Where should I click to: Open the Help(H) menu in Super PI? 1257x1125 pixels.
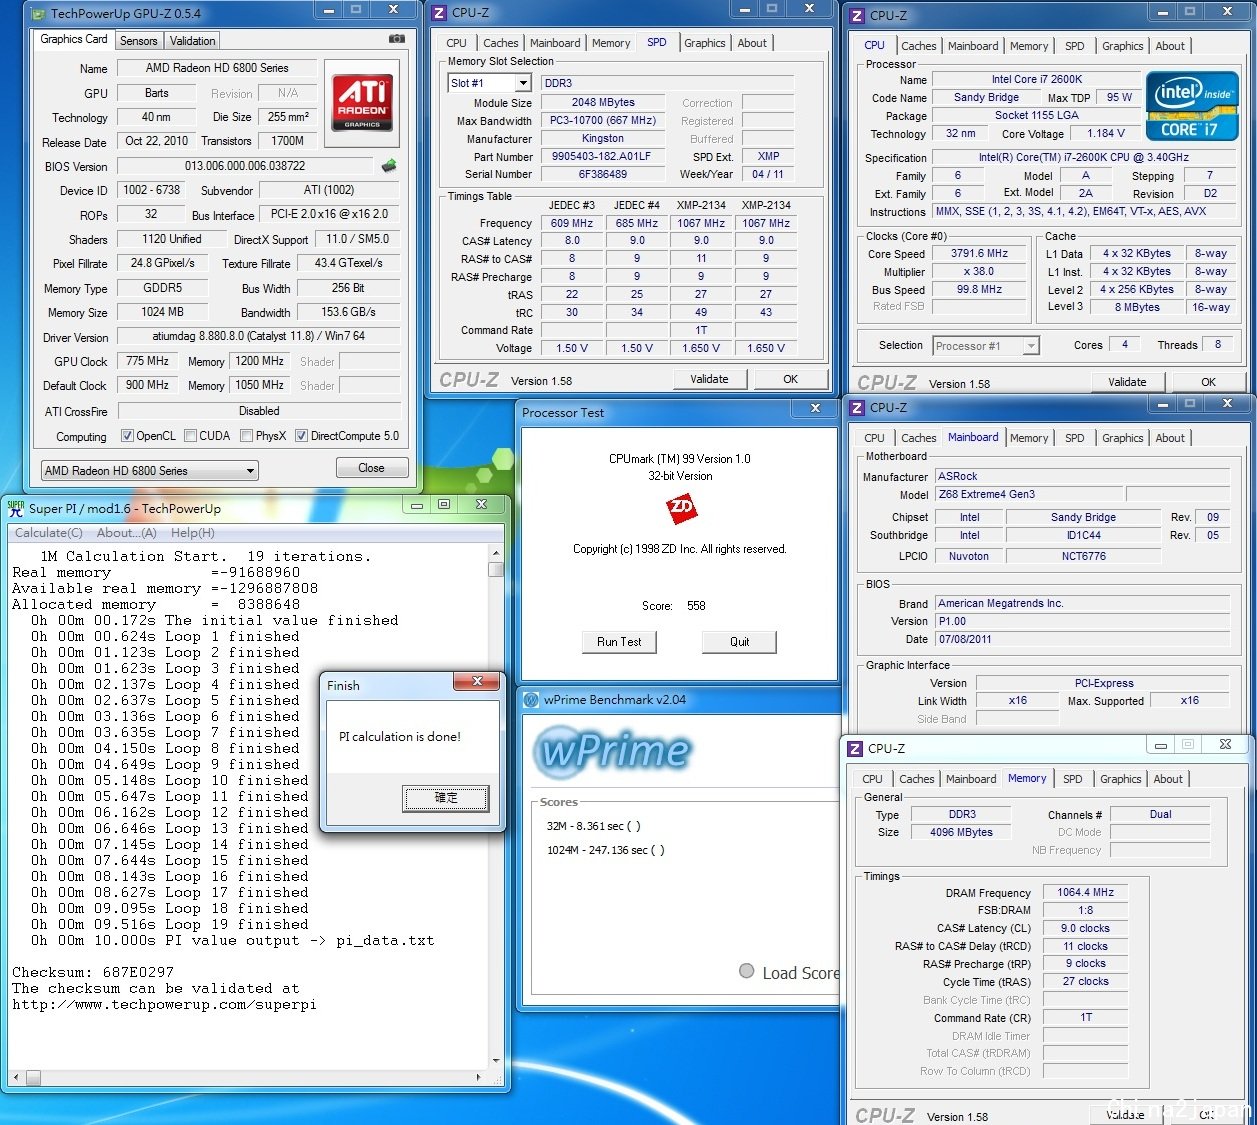tap(193, 533)
